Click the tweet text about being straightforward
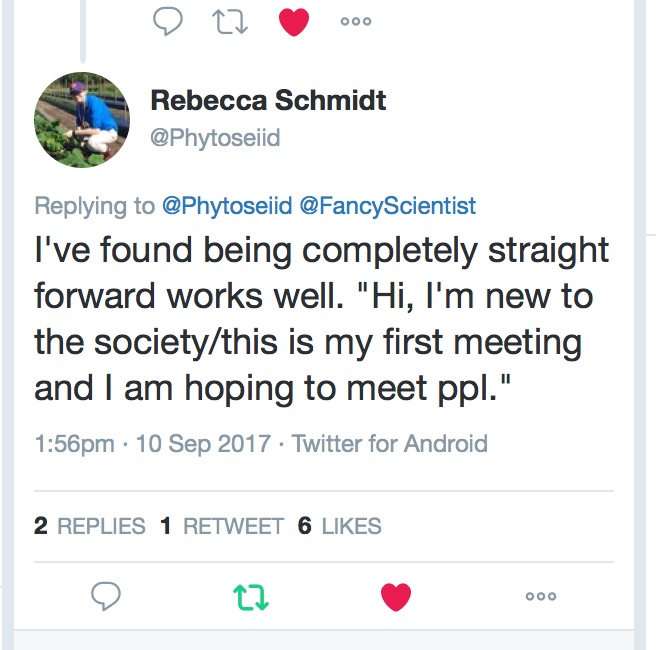The height and width of the screenshot is (650, 656). point(321,319)
